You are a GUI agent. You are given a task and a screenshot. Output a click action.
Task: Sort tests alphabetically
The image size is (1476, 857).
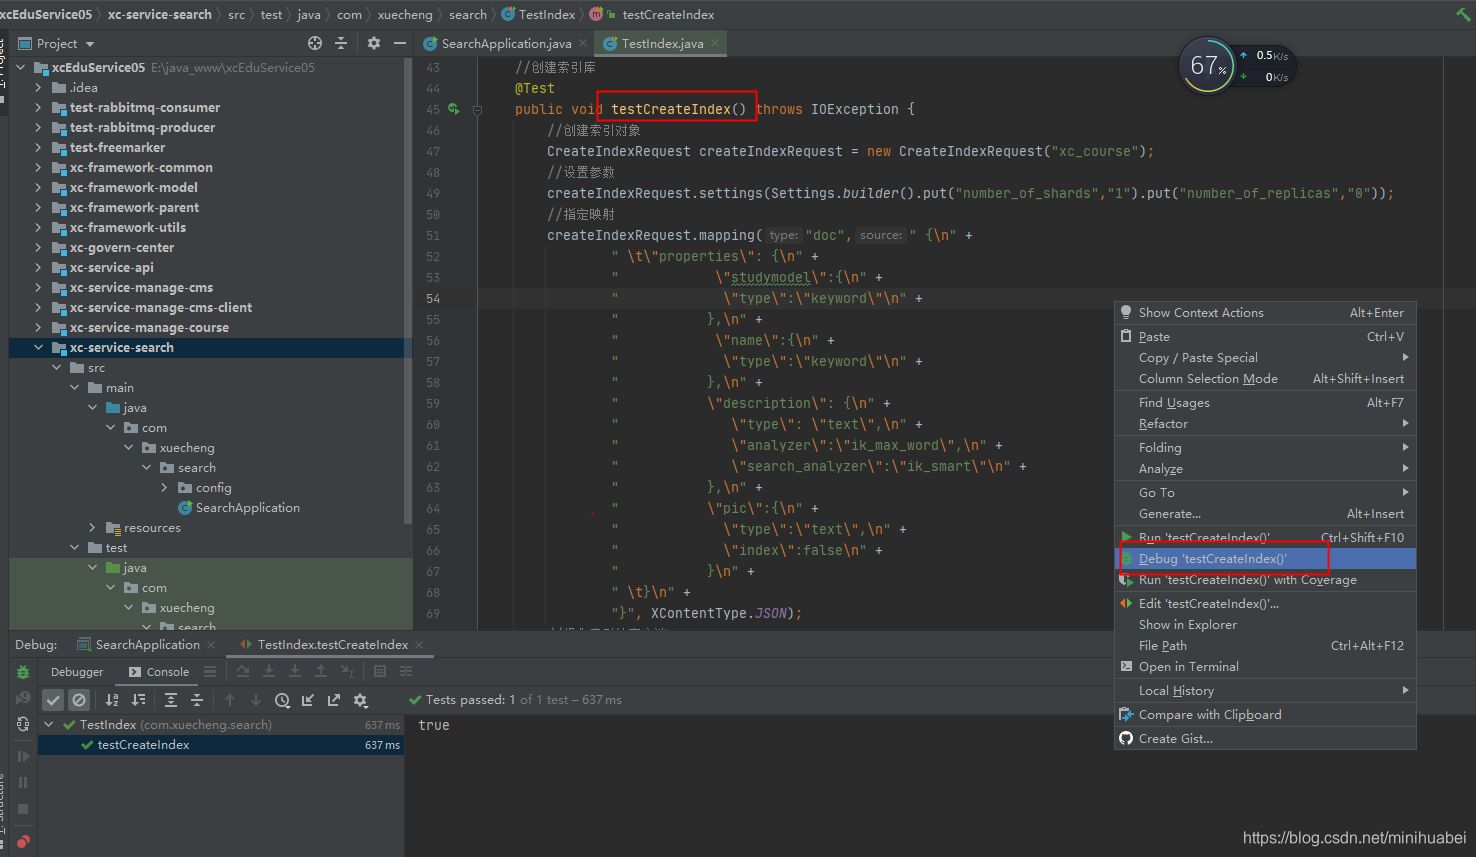(x=112, y=700)
